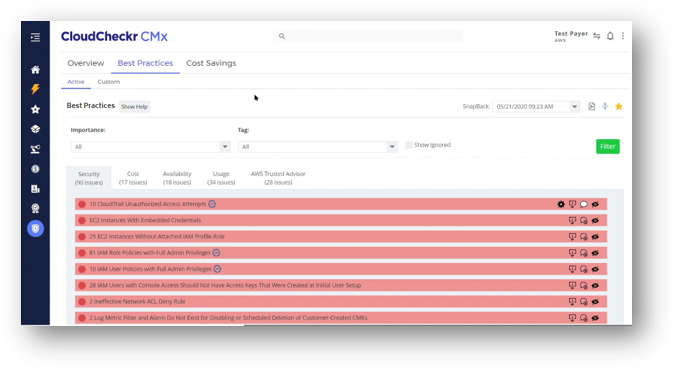Click the comment bubble on CloudTrail row
Viewport: 674px width, 368px height.
583,204
